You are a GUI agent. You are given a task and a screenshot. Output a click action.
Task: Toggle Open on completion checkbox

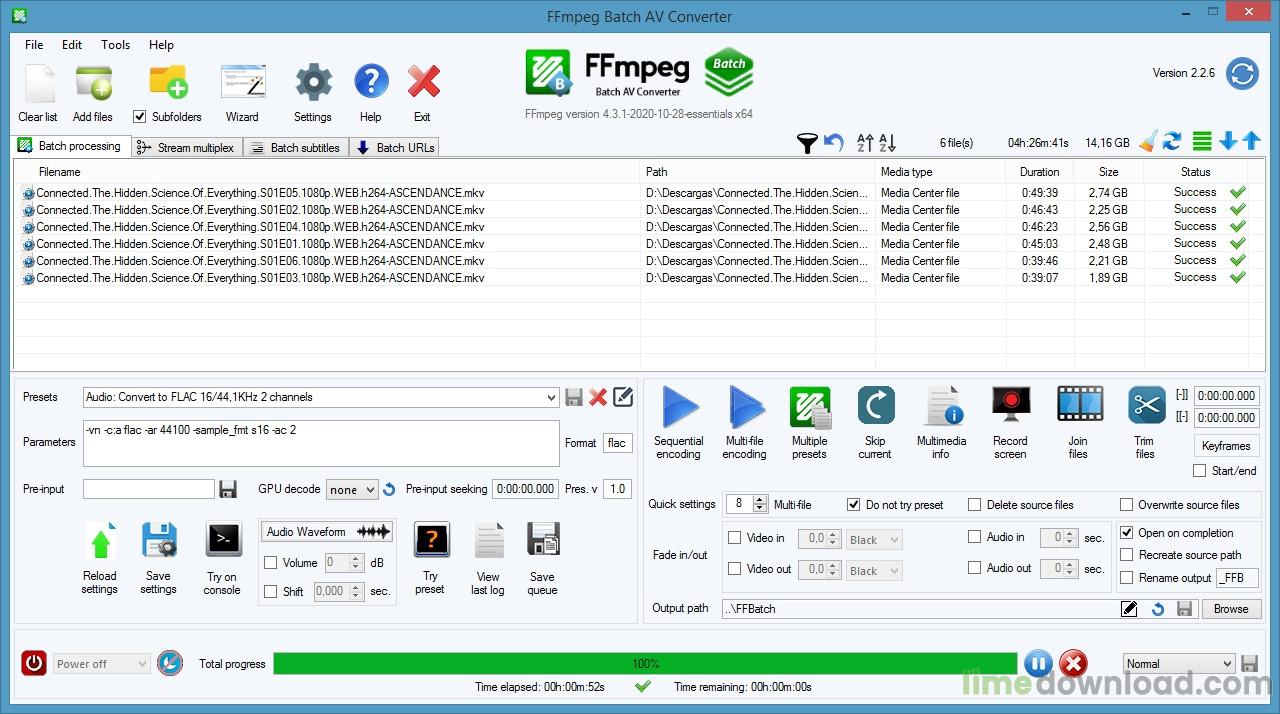1127,533
